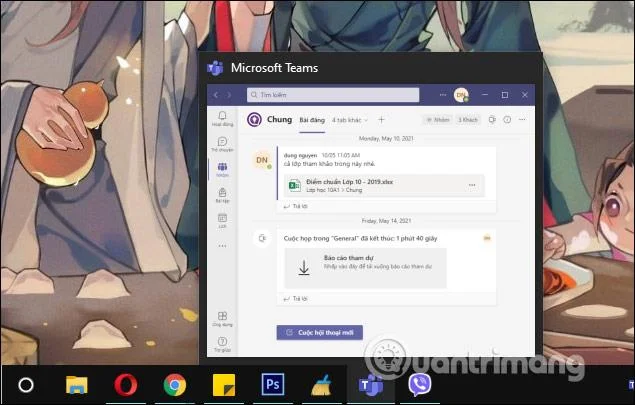The width and height of the screenshot is (635, 405).
Task: Expand the '4 tab khác' dropdown
Action: (350, 120)
